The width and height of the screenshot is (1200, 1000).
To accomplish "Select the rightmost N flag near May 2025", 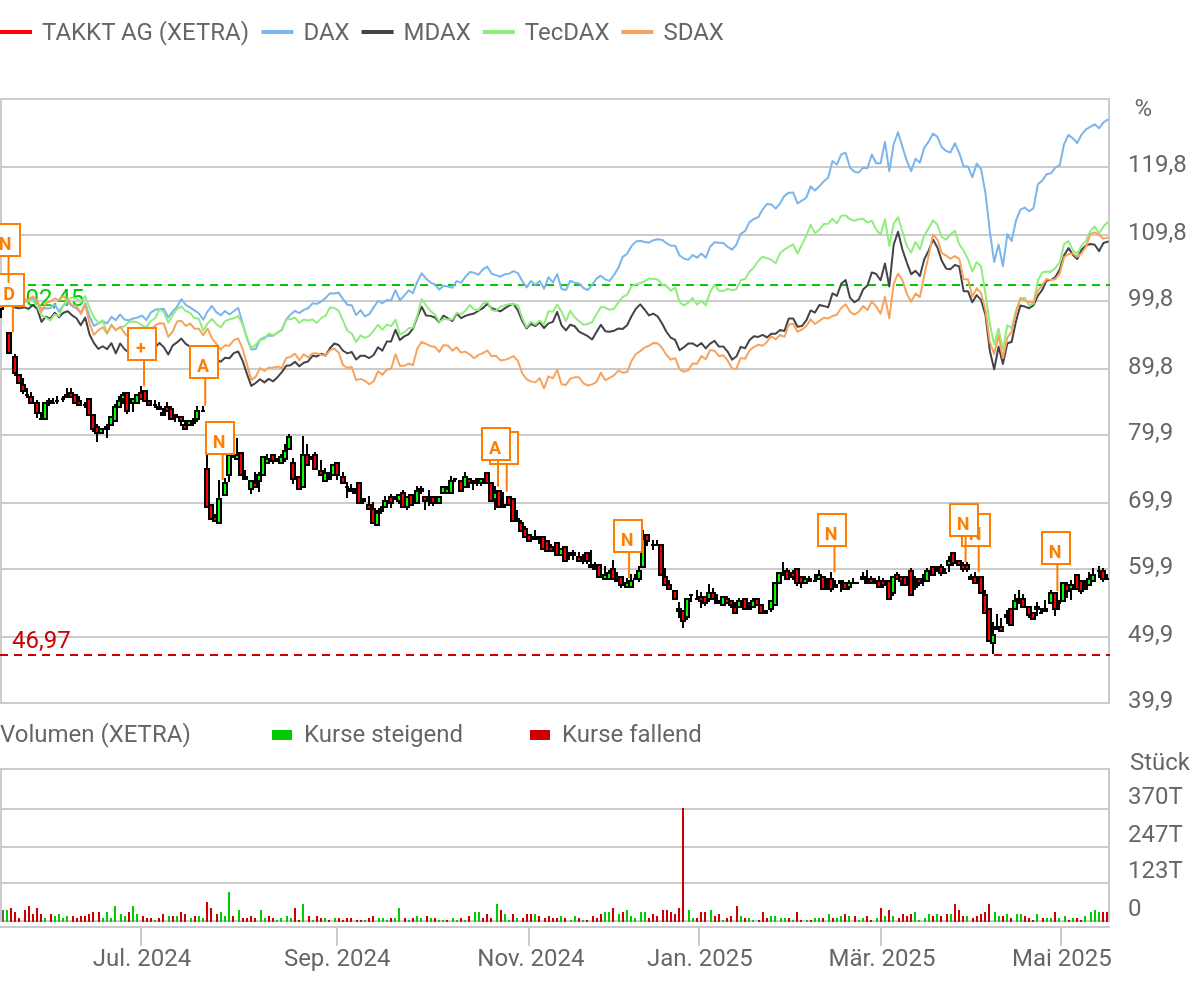I will (x=1055, y=548).
